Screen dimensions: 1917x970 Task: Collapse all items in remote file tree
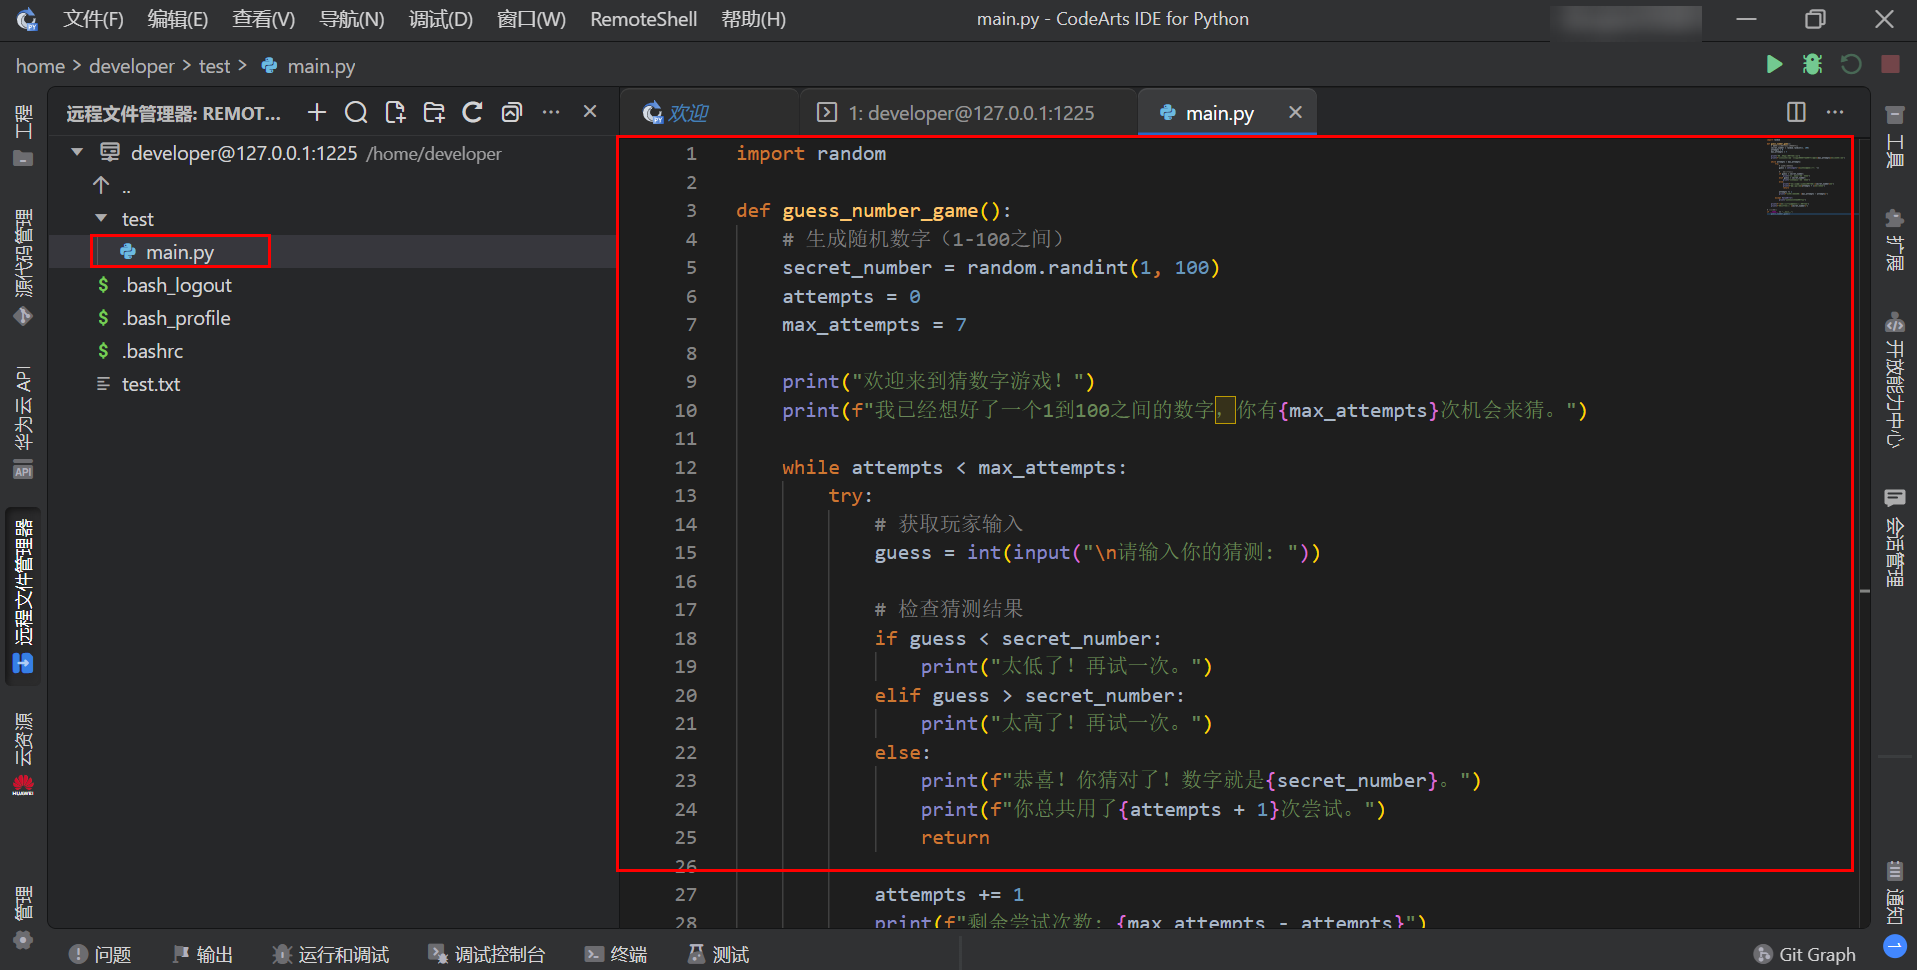[x=512, y=112]
